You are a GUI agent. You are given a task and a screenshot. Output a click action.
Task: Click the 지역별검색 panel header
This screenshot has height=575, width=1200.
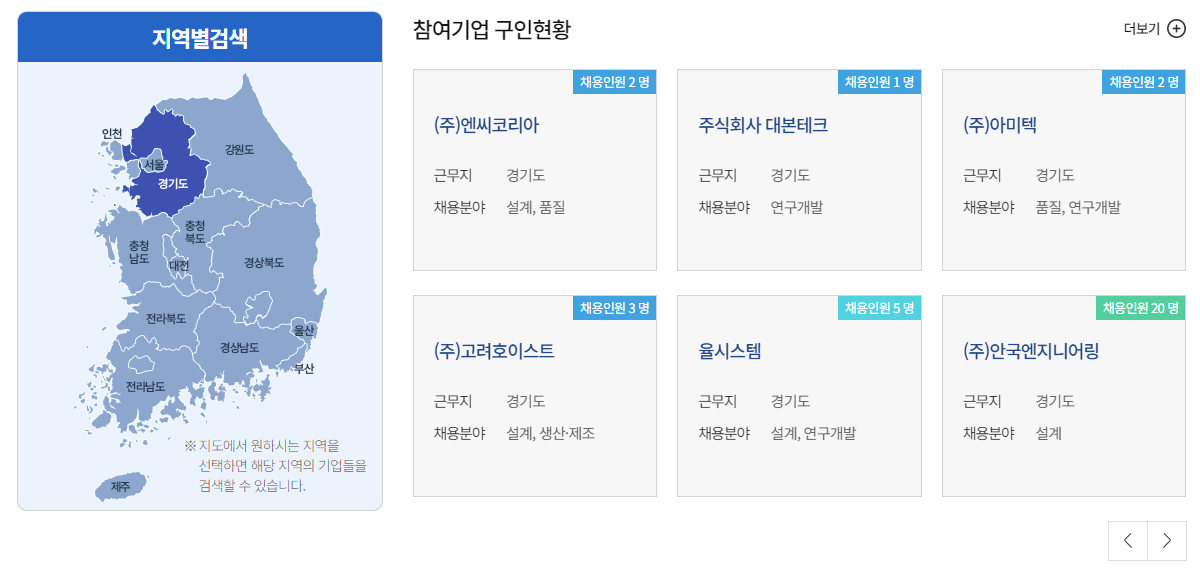[x=200, y=38]
